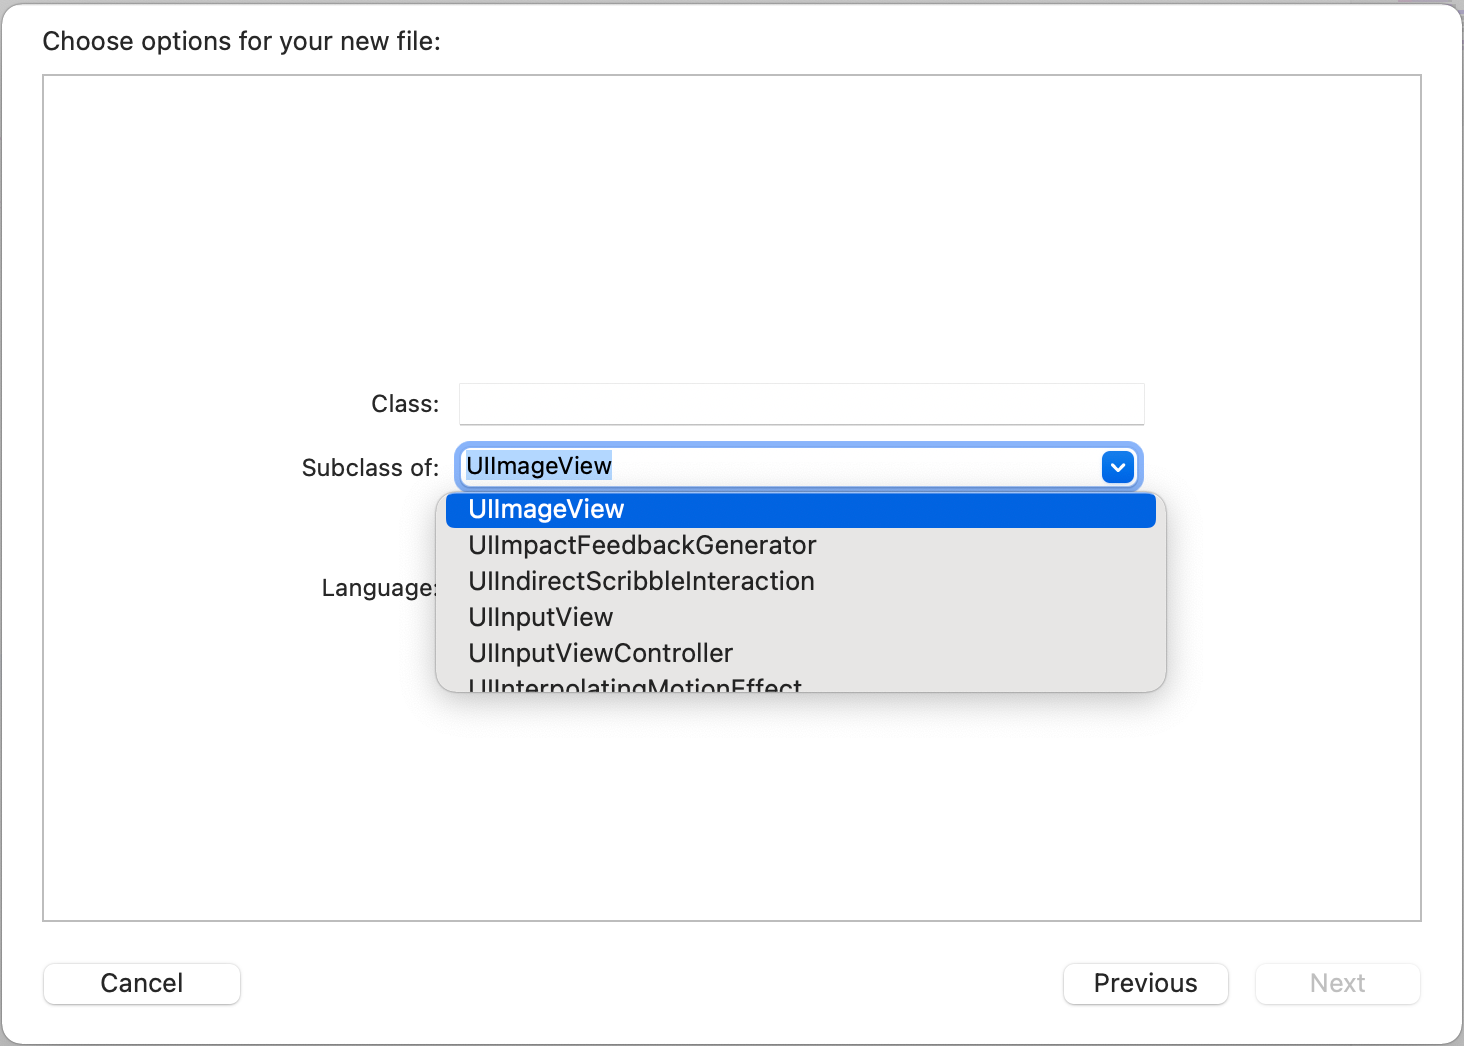Click into the Class name text field

(800, 404)
